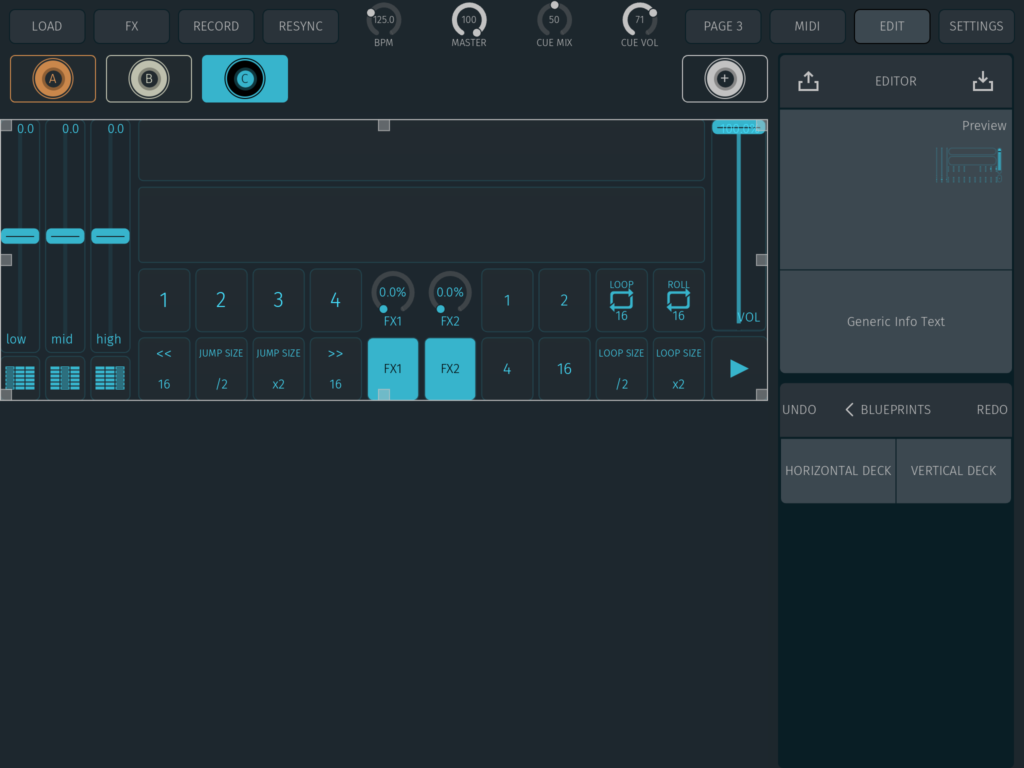Image resolution: width=1024 pixels, height=768 pixels.
Task: Toggle the FX2 enable button
Action: click(450, 369)
